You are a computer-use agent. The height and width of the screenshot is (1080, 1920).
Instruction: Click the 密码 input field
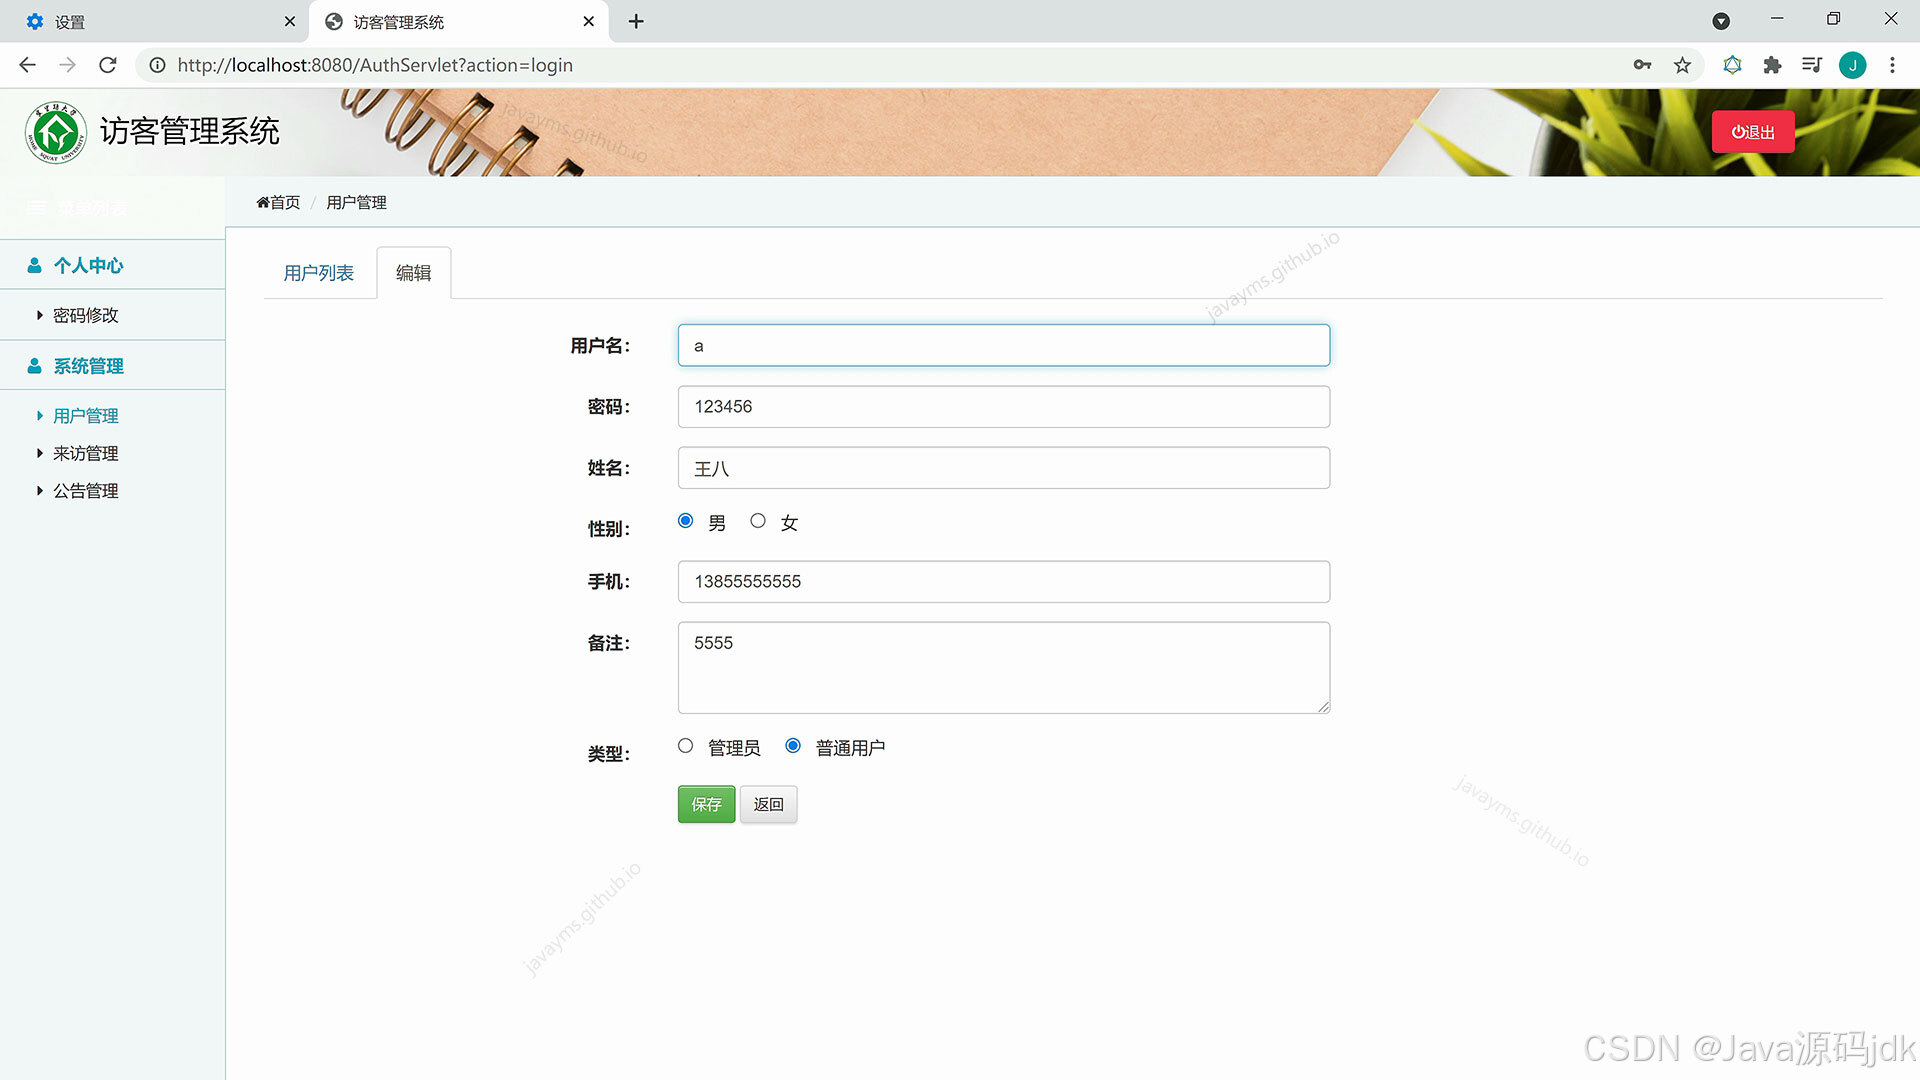pyautogui.click(x=1004, y=406)
